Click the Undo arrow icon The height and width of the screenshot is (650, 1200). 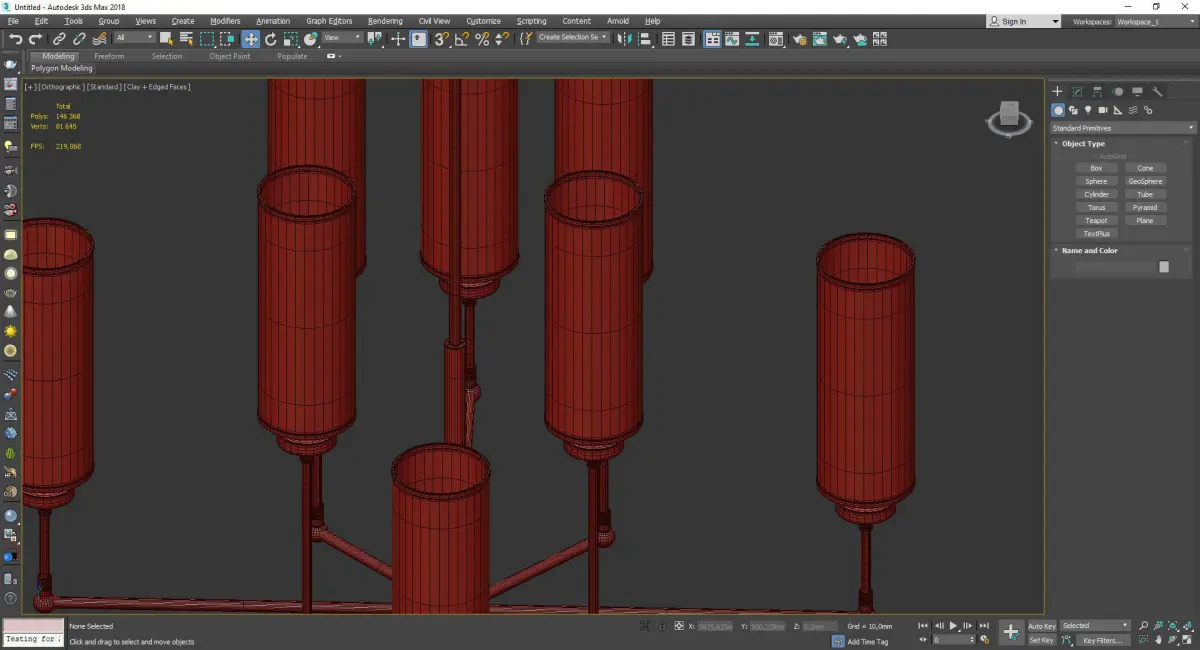pyautogui.click(x=15, y=39)
